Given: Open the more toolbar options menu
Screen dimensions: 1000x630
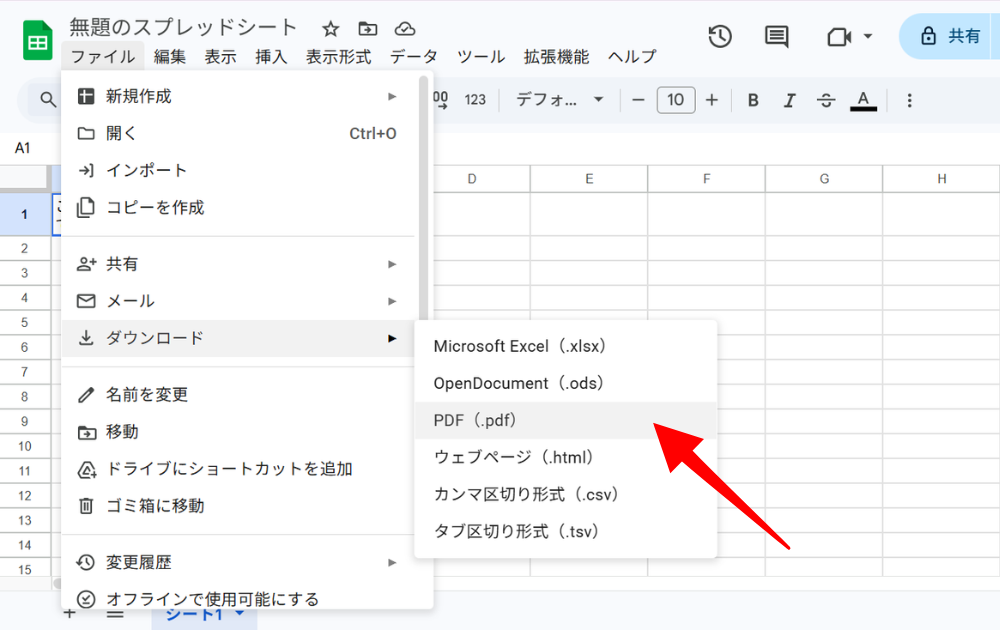Looking at the screenshot, I should click(909, 100).
